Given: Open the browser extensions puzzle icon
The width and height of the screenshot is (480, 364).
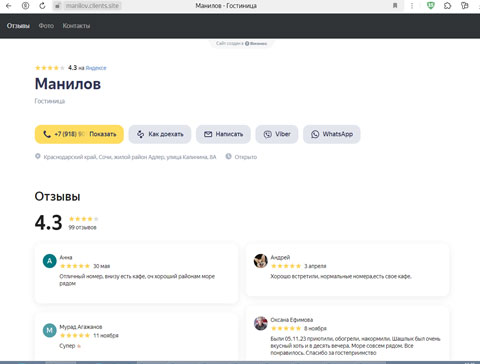Looking at the screenshot, I should (x=447, y=6).
